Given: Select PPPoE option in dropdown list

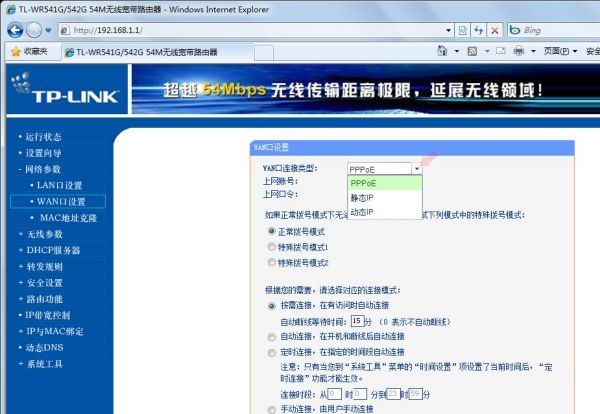Looking at the screenshot, I should (385, 183).
